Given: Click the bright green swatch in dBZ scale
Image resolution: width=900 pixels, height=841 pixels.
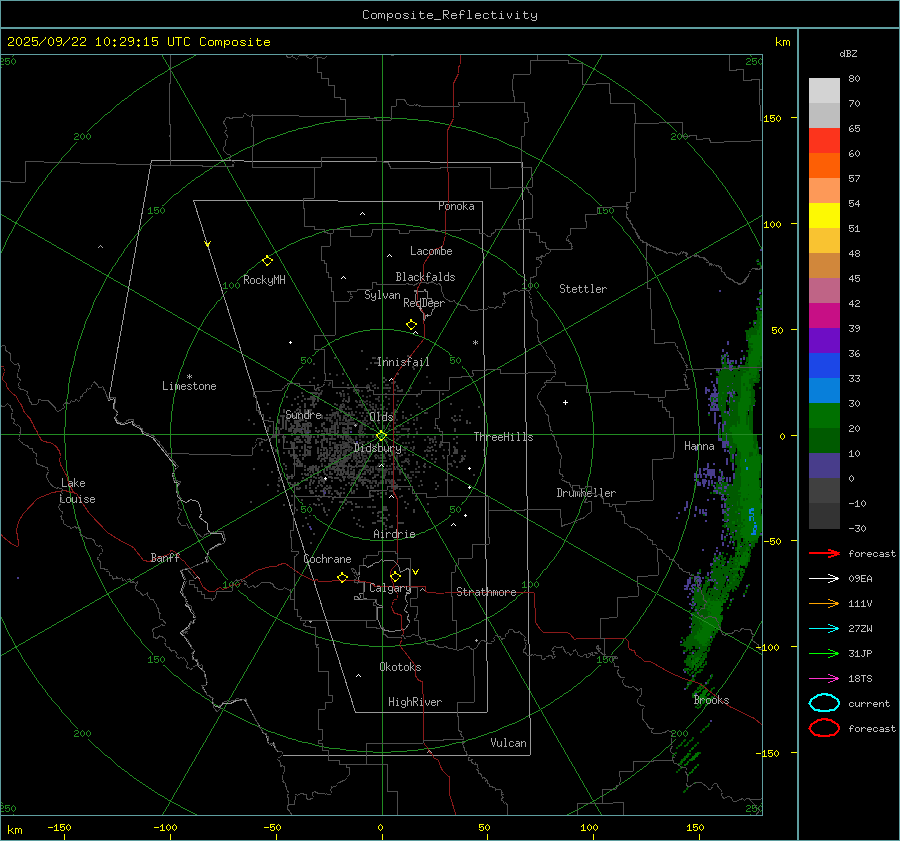Looking at the screenshot, I should (824, 415).
